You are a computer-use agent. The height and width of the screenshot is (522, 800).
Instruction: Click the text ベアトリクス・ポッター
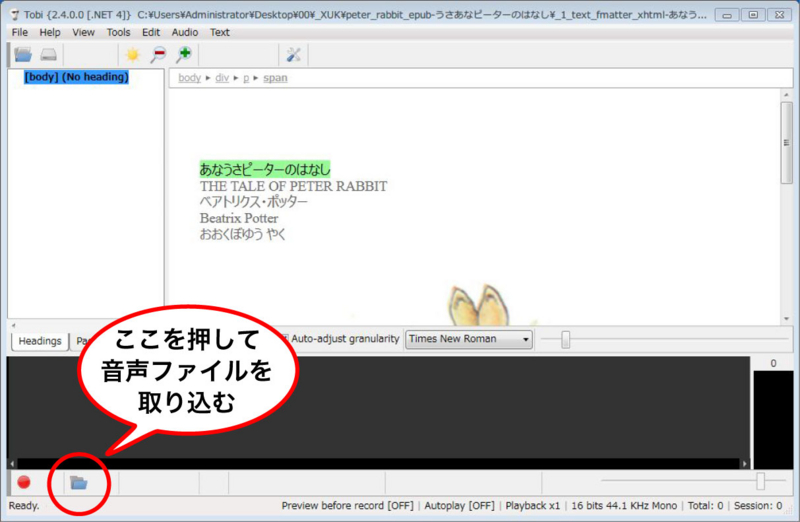[254, 202]
